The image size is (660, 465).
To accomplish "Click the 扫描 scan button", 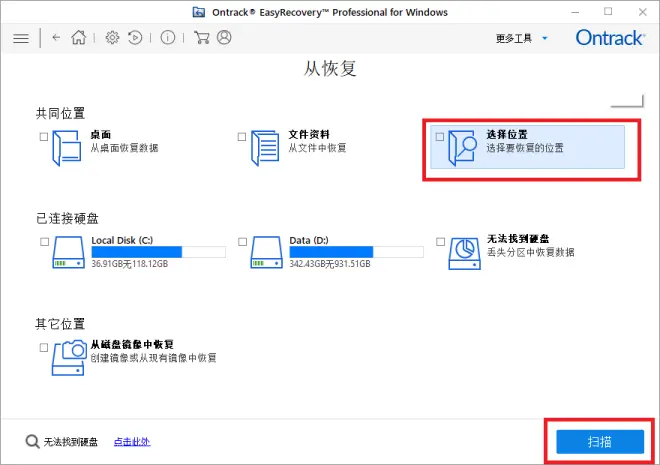I will point(600,441).
